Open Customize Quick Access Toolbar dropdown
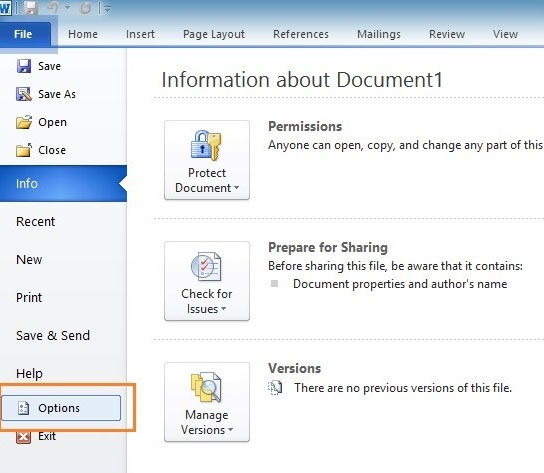Screen dimensions: 544x473 [x=107, y=8]
